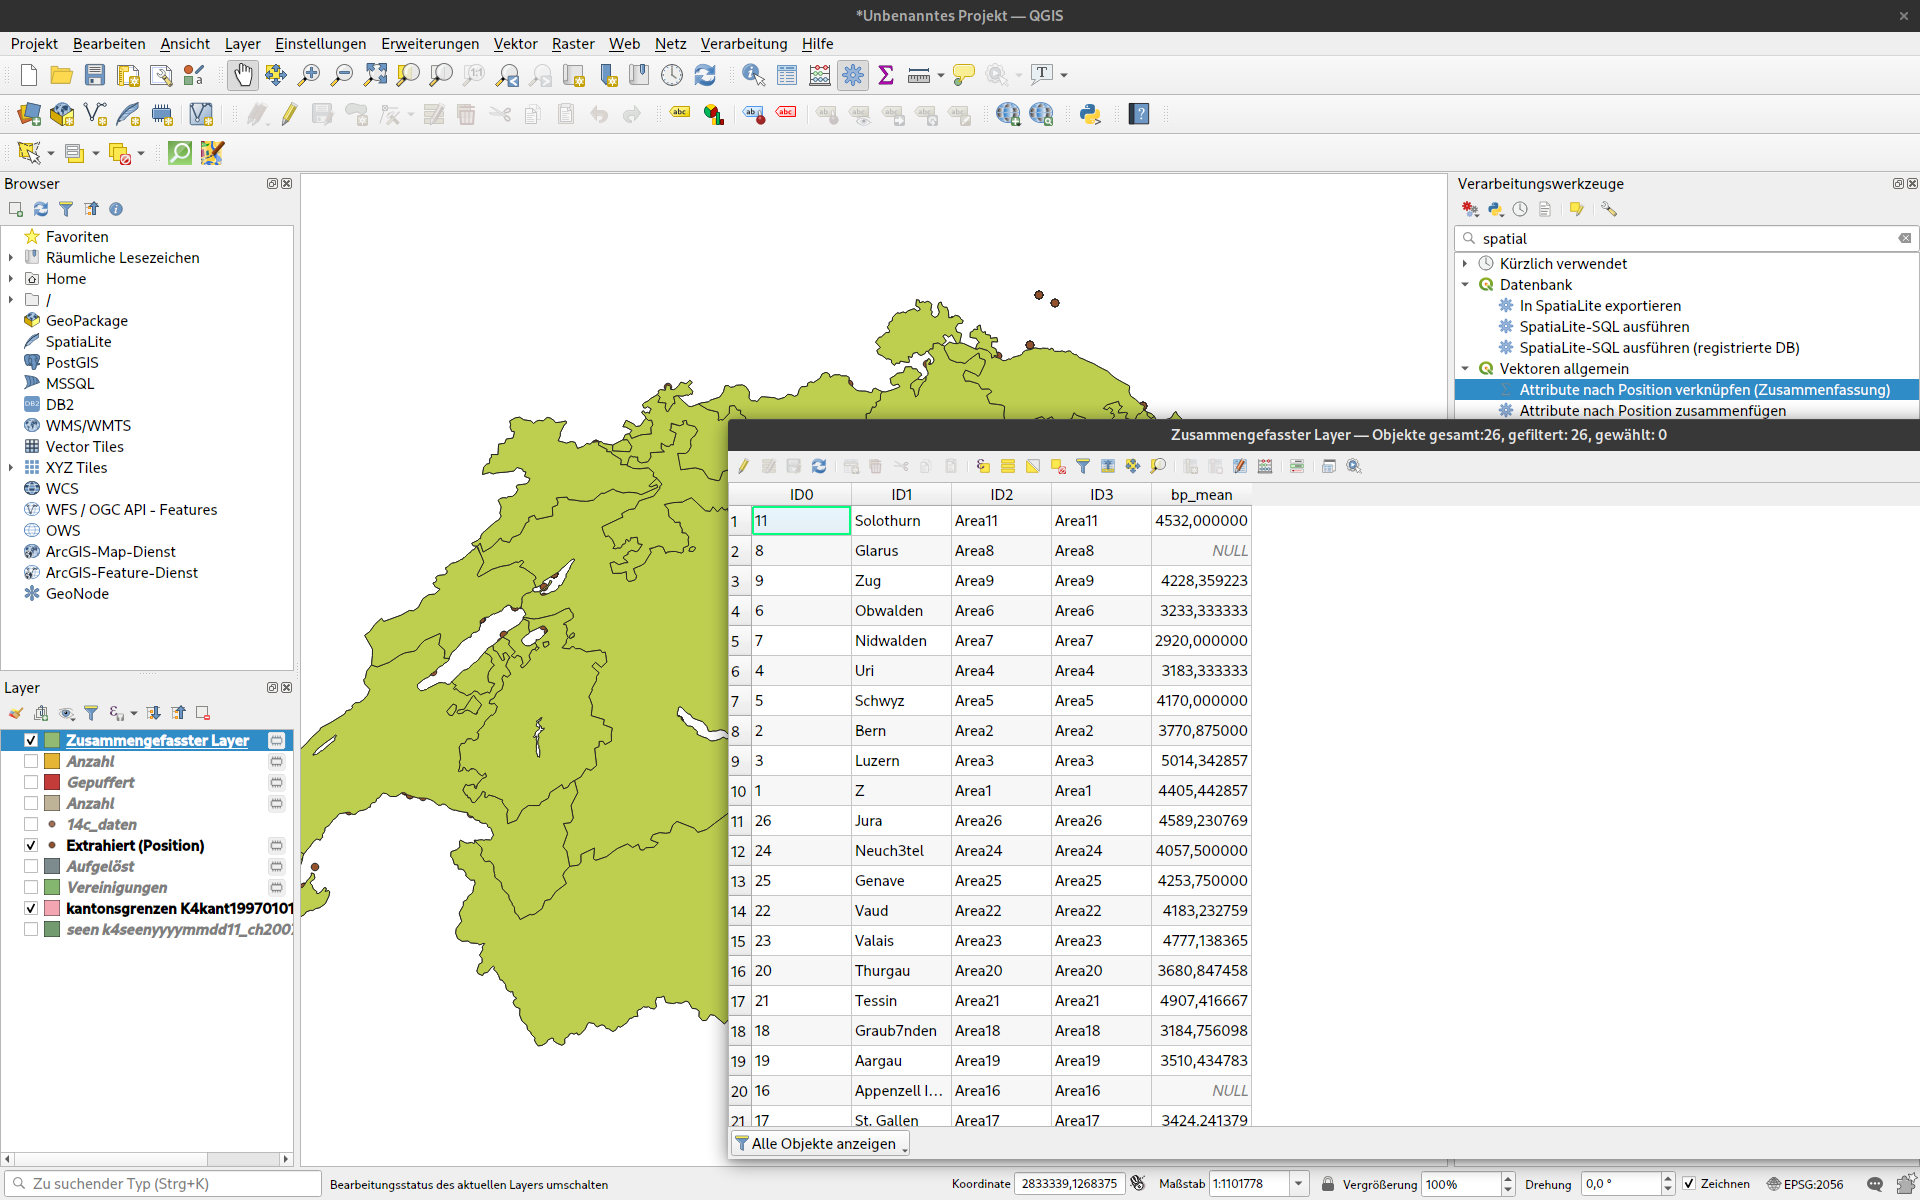
Task: Open the statistical summary sigma icon
Action: (886, 75)
